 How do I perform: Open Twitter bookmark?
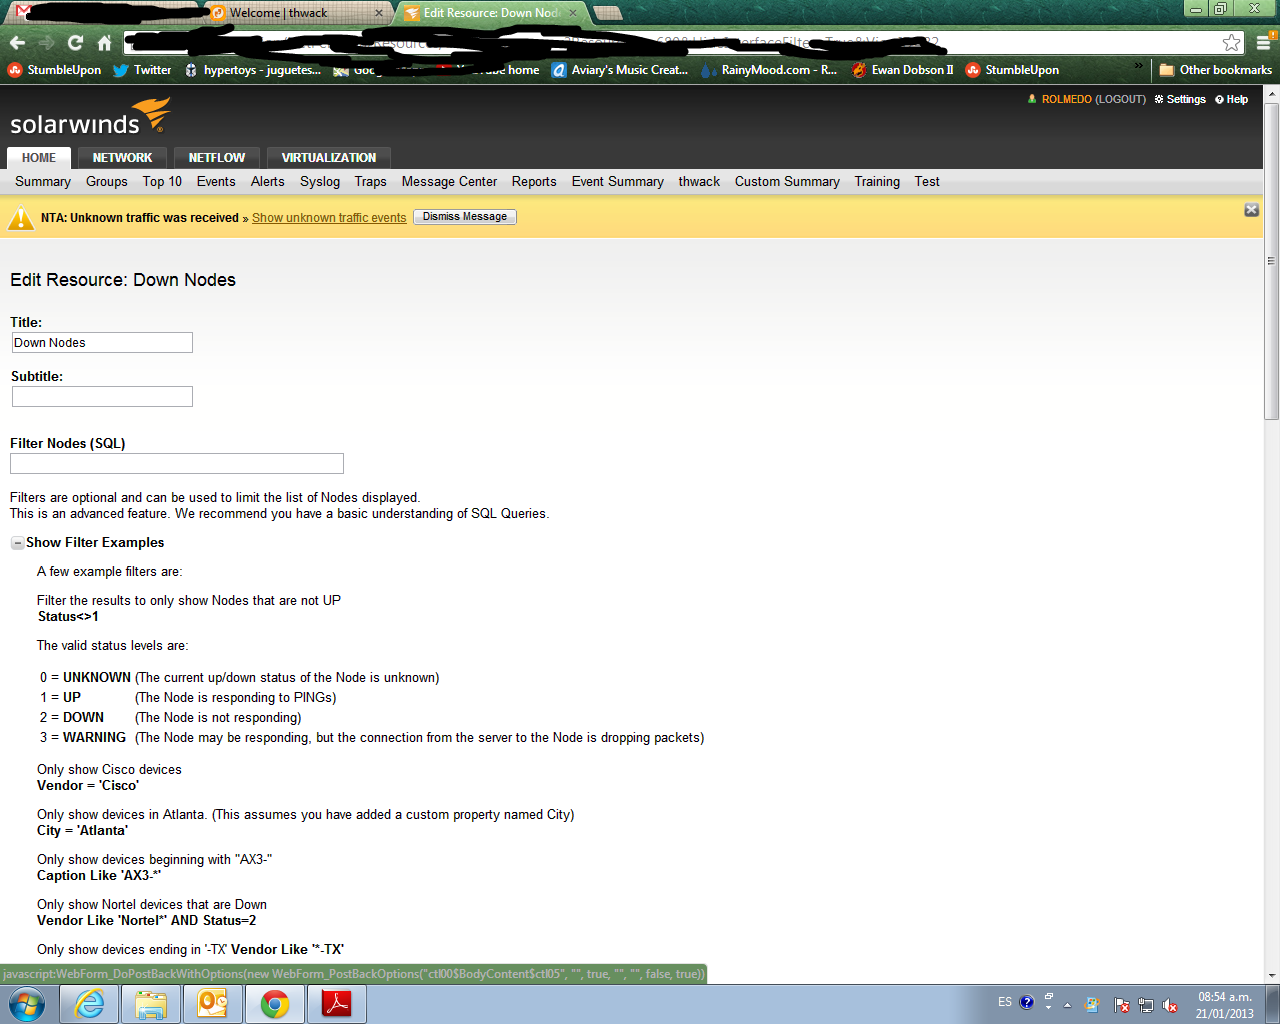click(x=142, y=70)
